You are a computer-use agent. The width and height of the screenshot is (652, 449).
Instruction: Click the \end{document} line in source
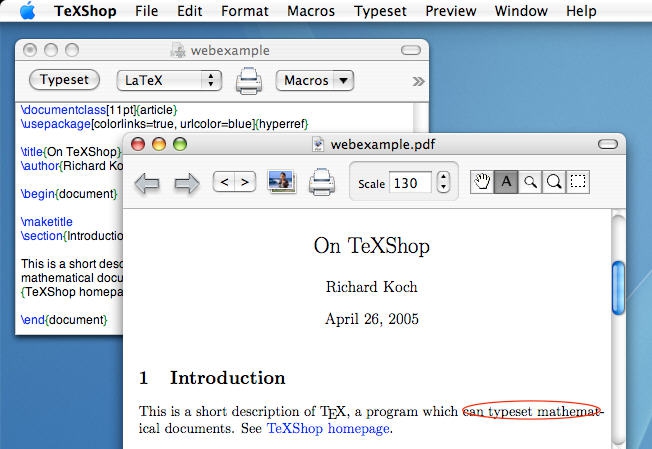(64, 320)
